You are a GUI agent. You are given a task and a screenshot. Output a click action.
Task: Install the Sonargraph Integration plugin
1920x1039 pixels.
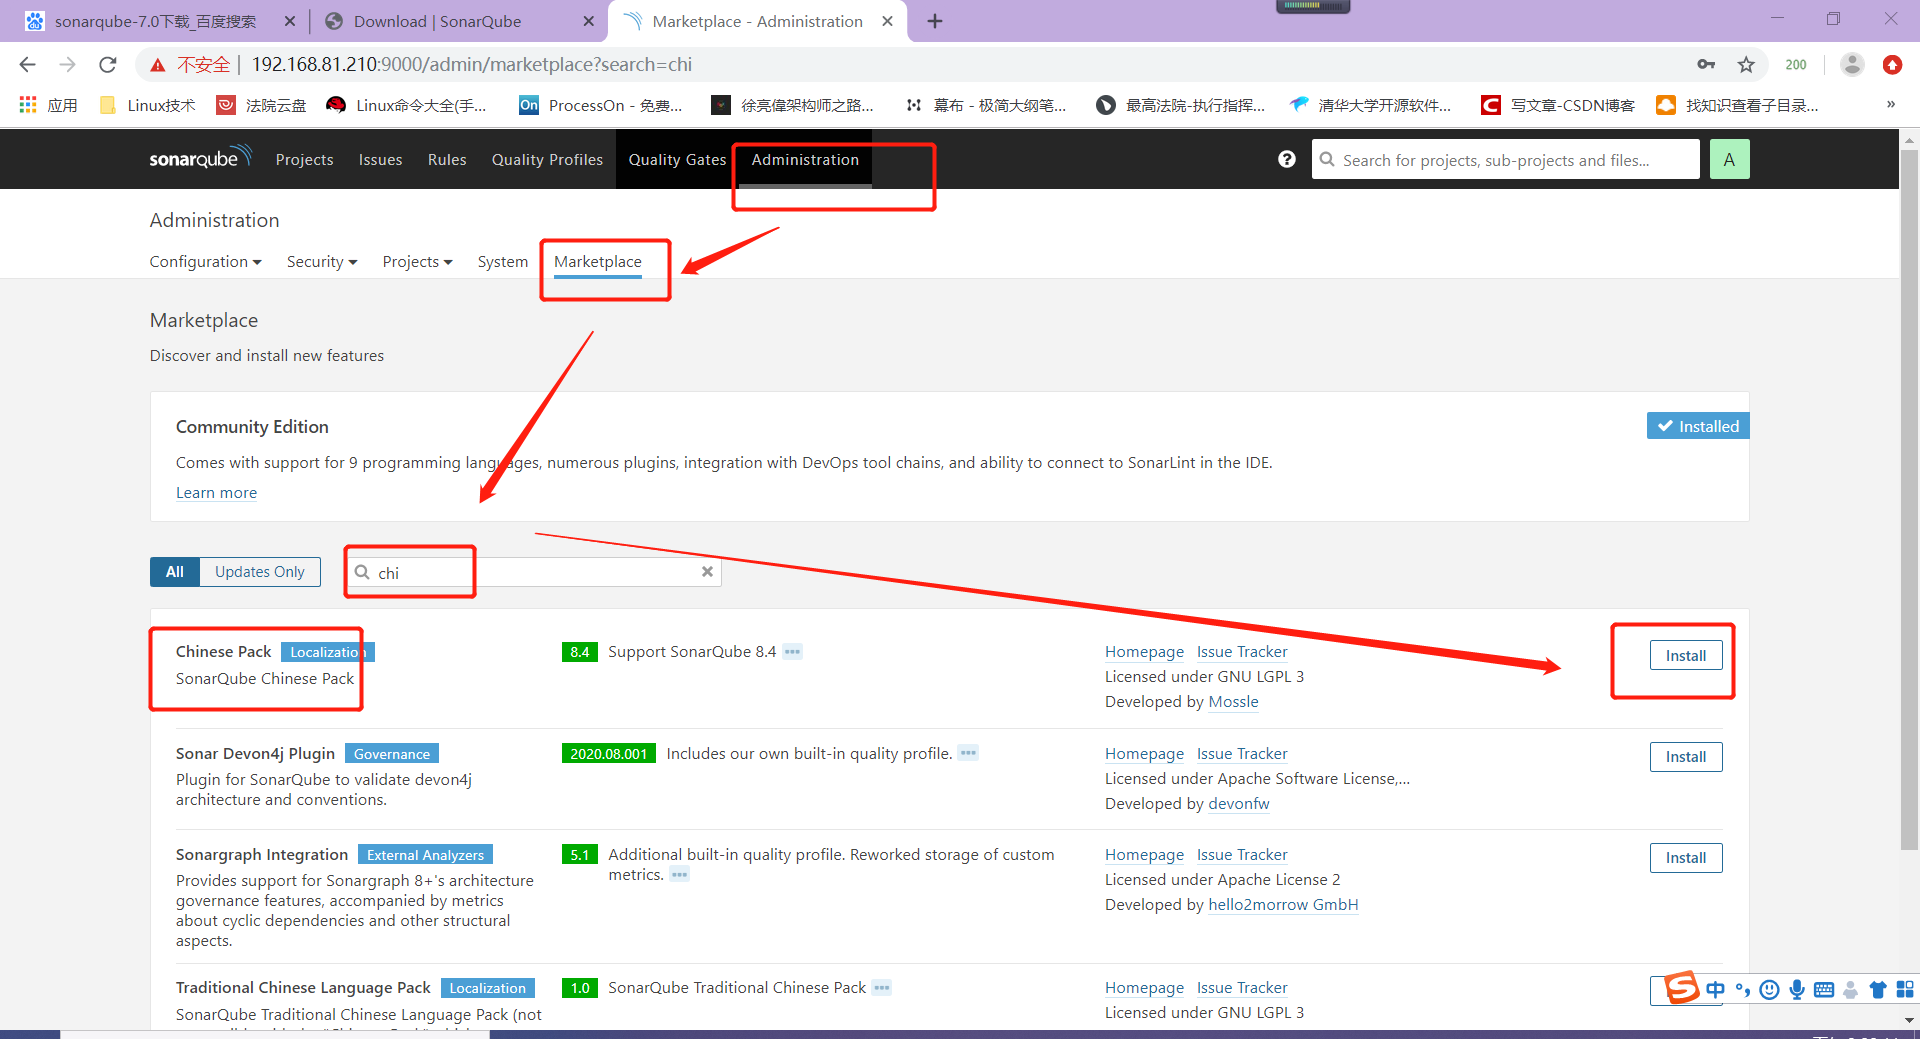(1686, 858)
